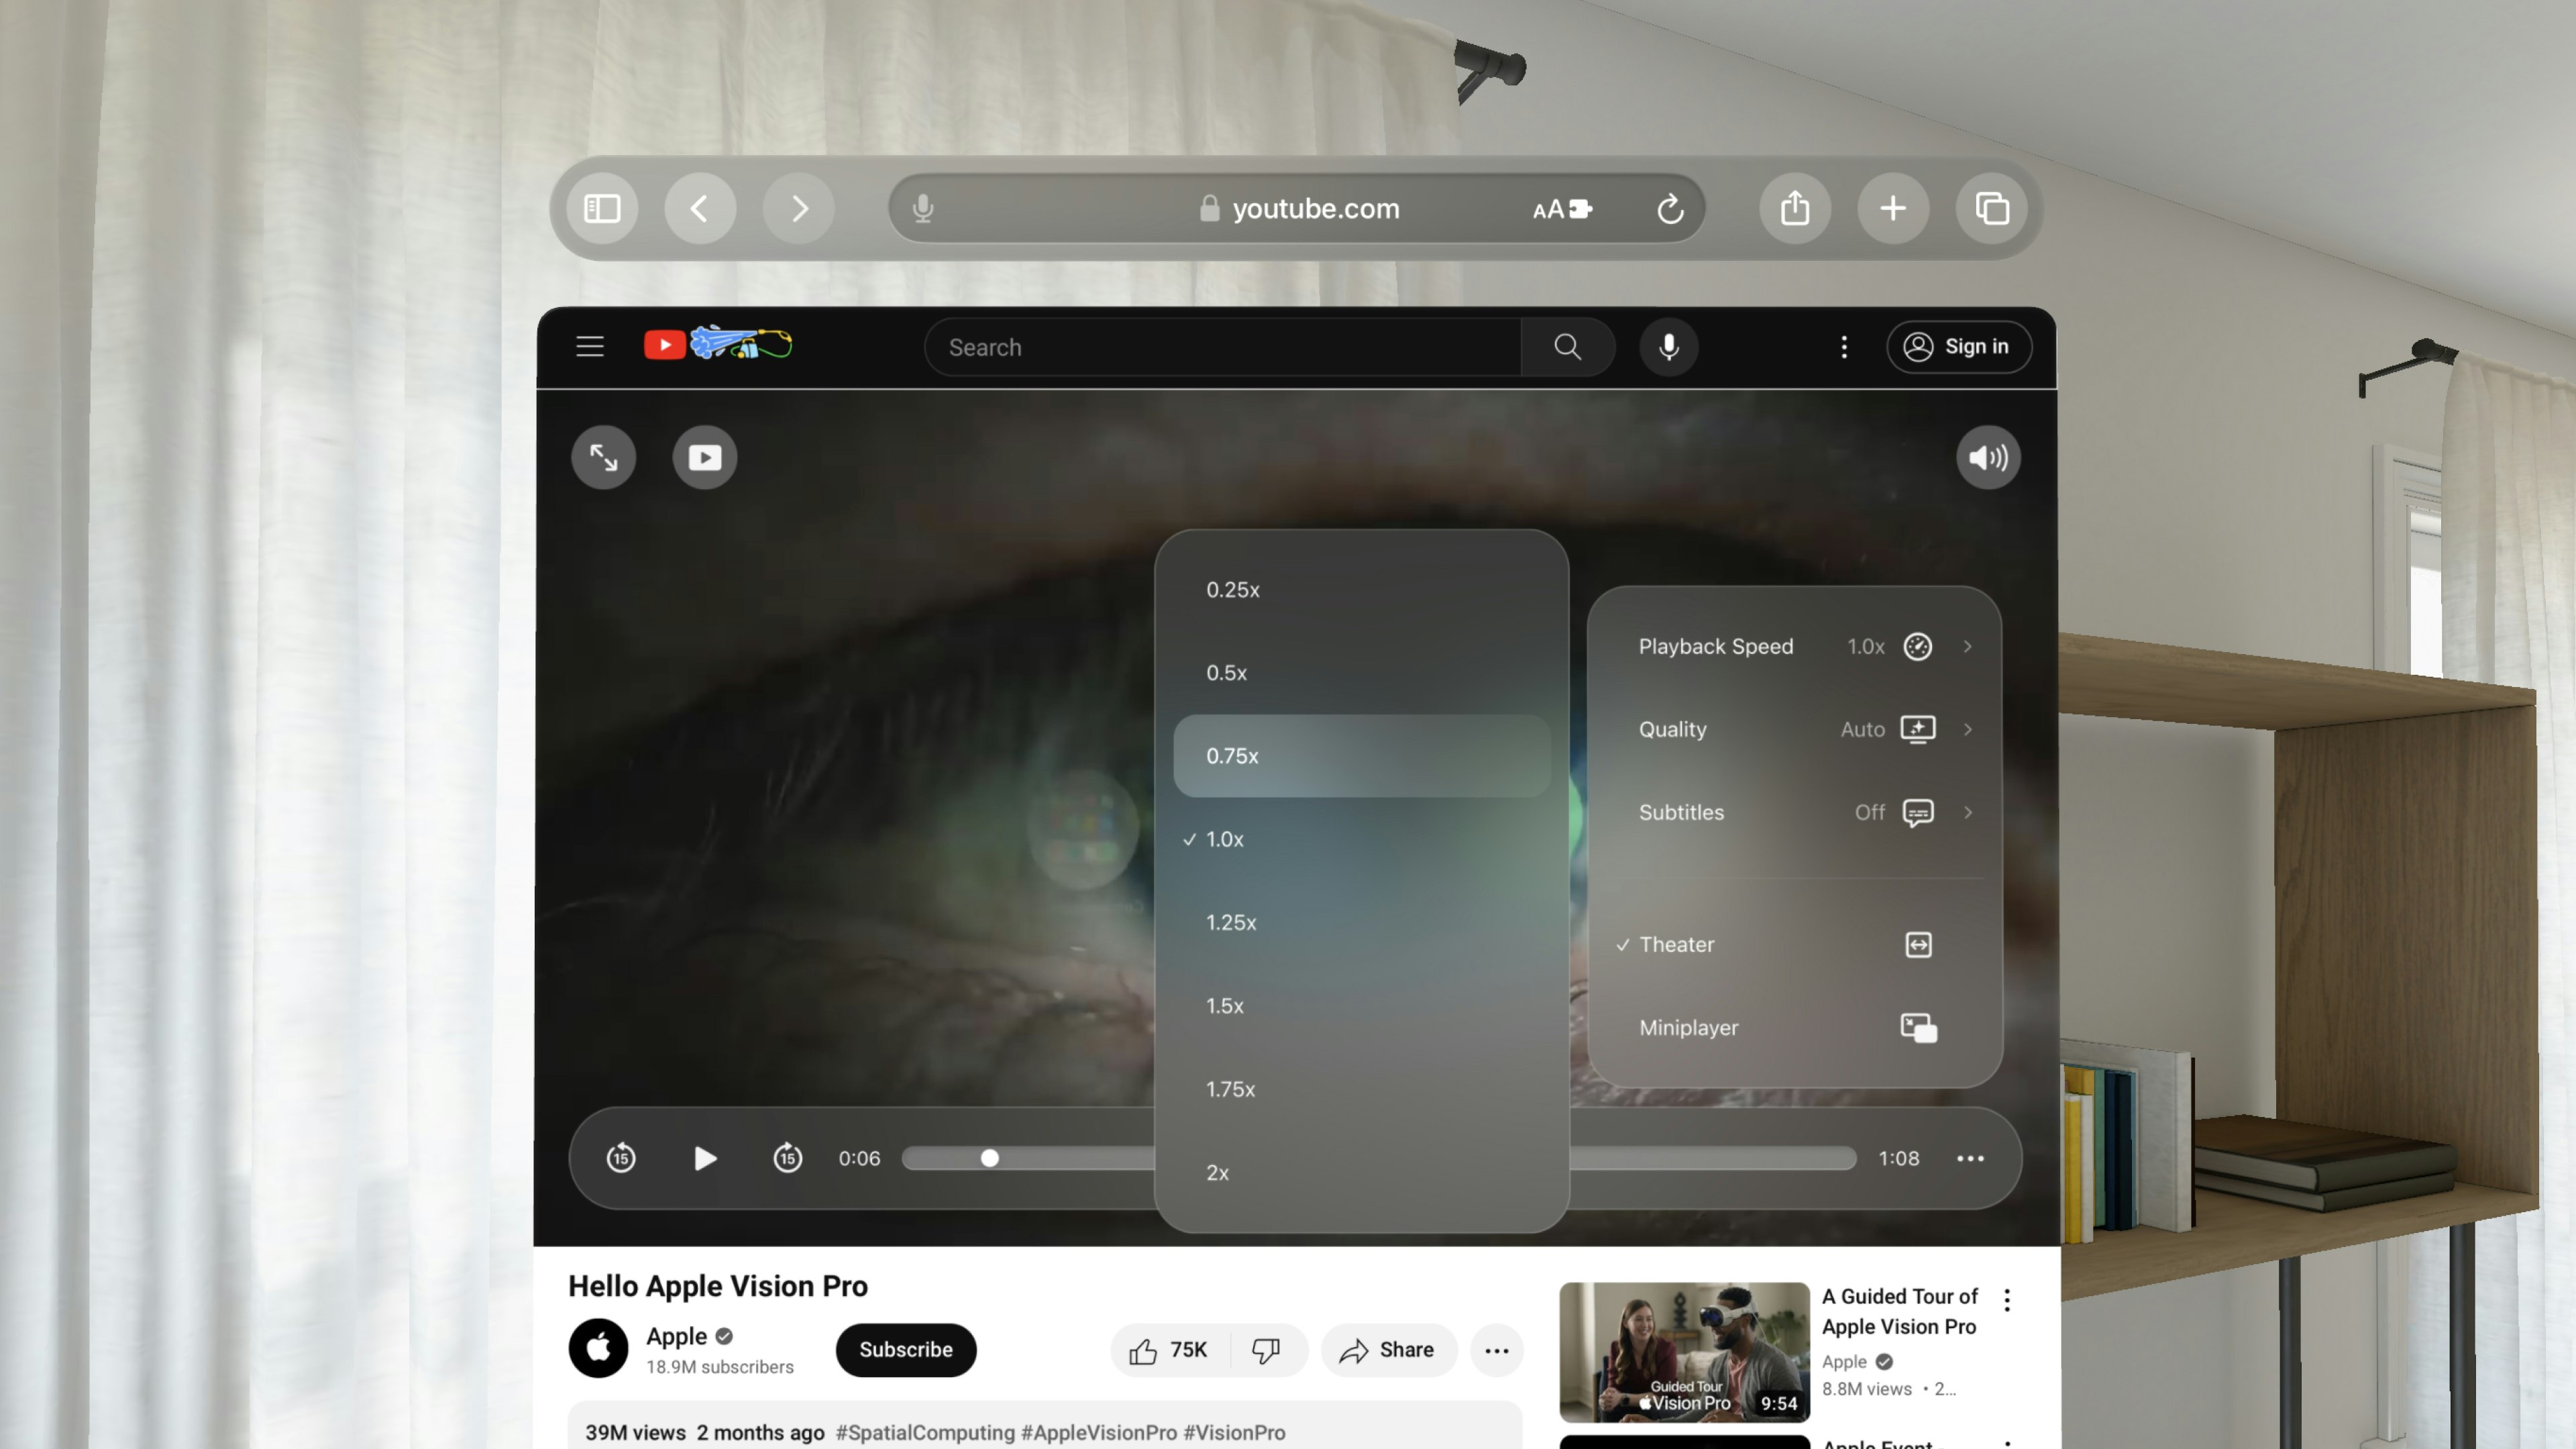Open A Guided Tour of Apple Vision Pro title
The height and width of the screenshot is (1449, 2576).
(x=1899, y=1311)
